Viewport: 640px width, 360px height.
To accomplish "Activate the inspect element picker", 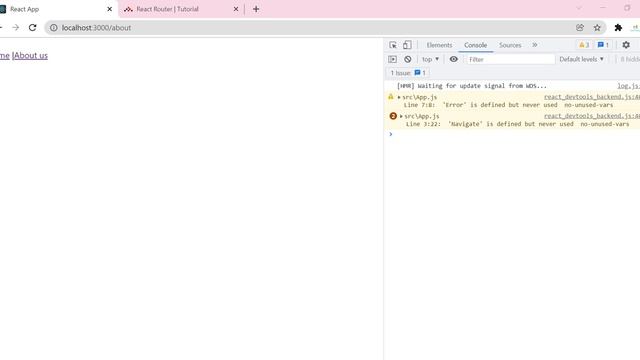I will click(x=393, y=45).
